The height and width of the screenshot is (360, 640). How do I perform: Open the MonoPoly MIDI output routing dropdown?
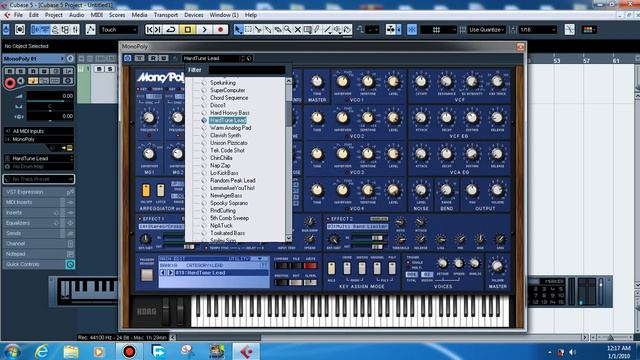[x=39, y=139]
